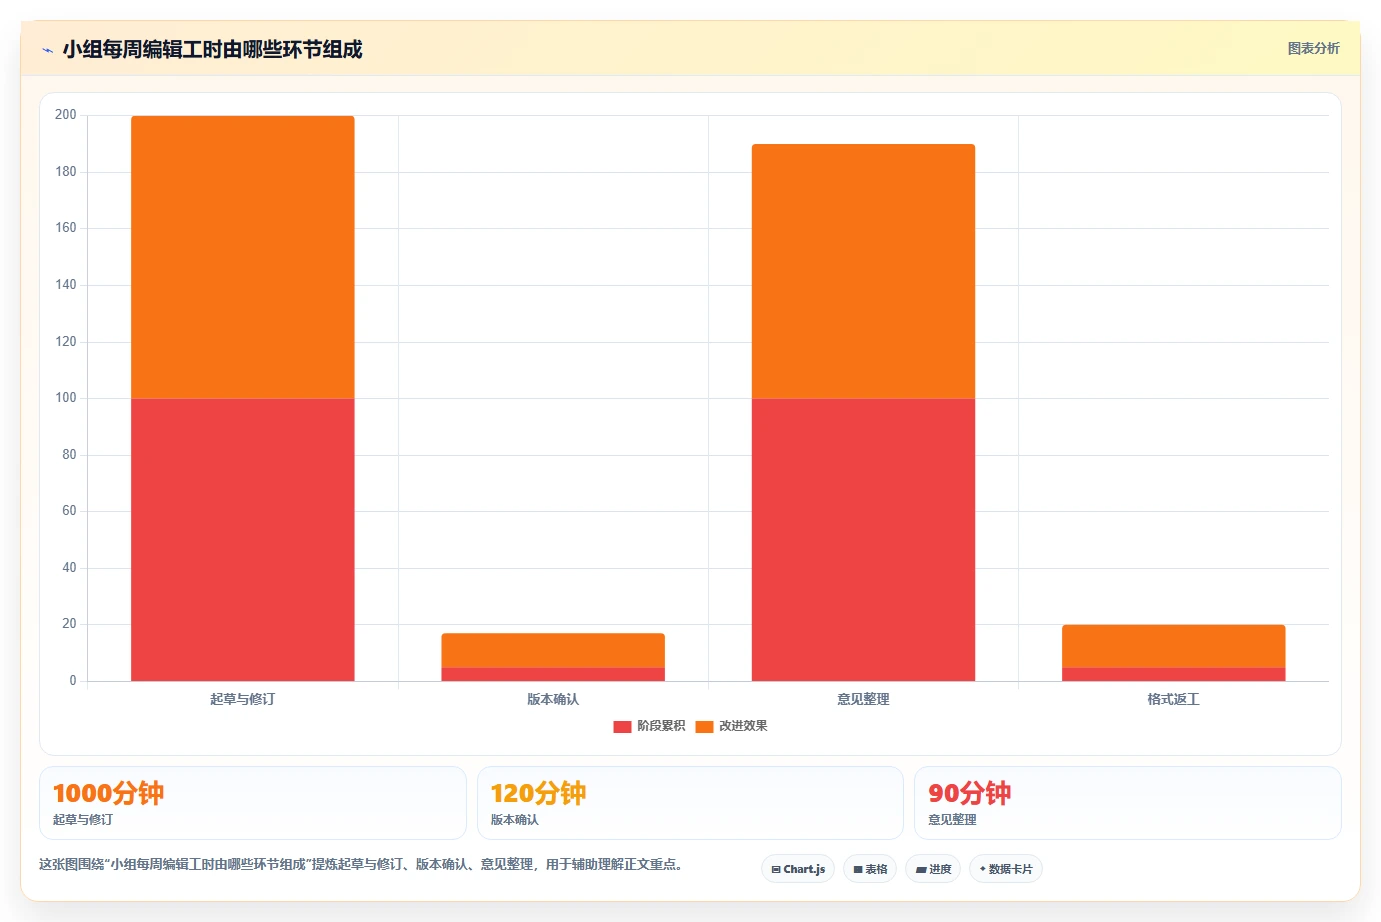Click the 160 y-axis tick label
Viewport: 1381px width, 922px height.
[65, 228]
